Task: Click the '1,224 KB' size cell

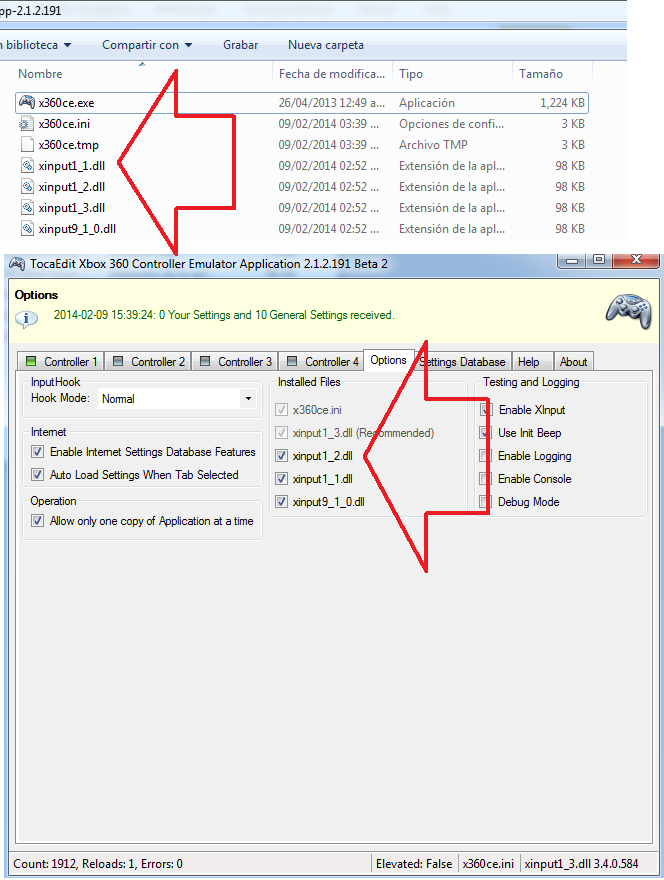Action: tap(562, 103)
